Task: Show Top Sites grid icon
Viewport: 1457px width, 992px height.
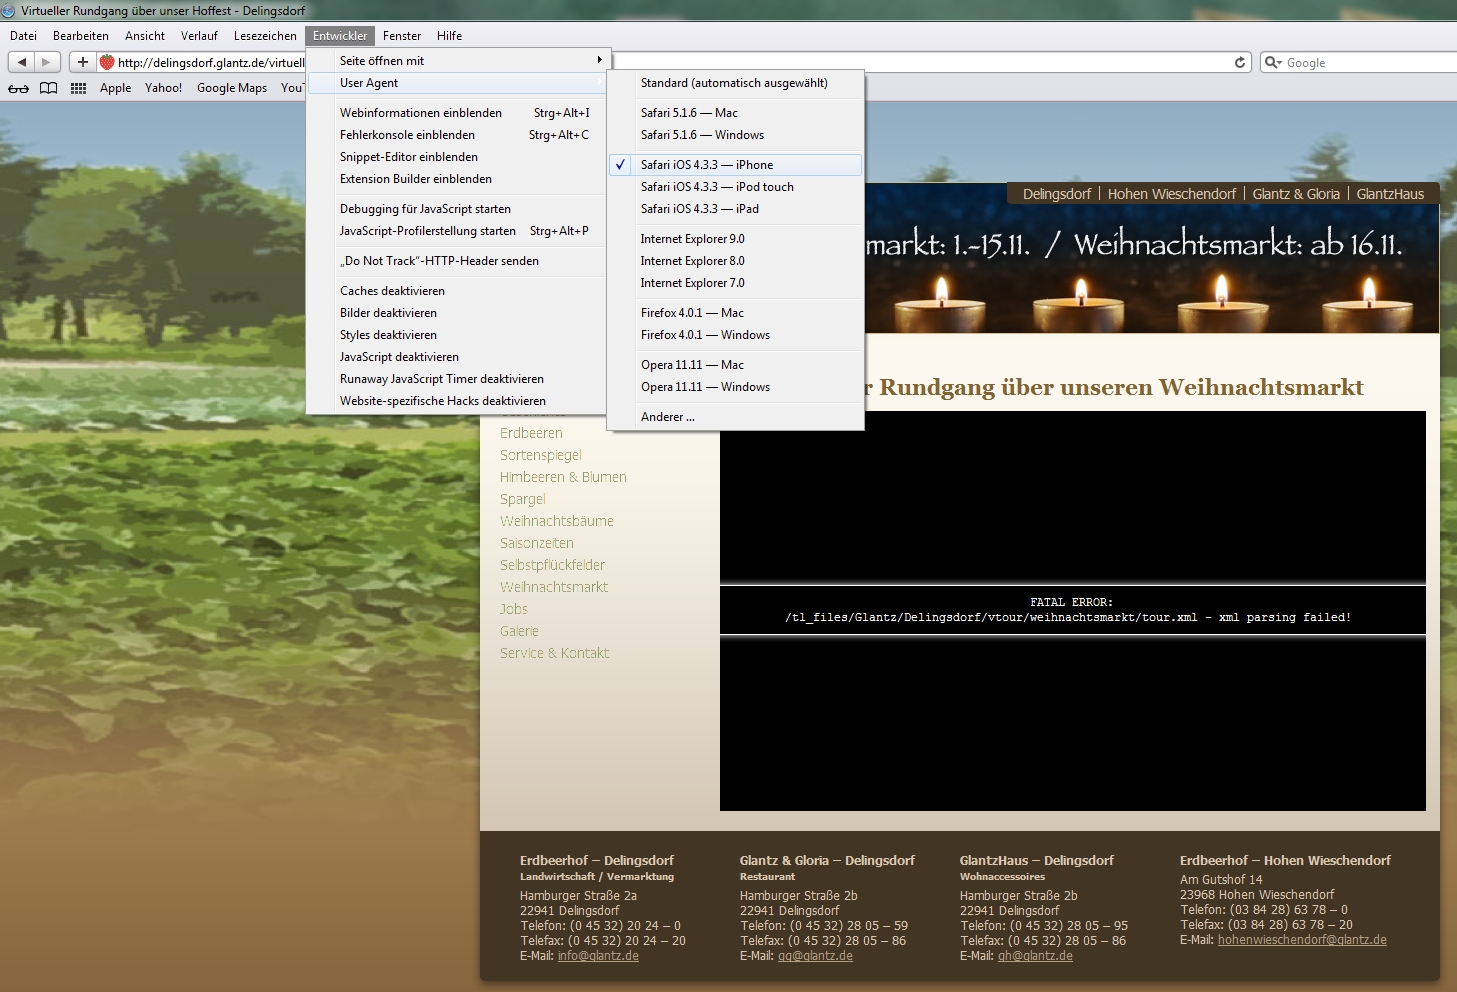Action: tap(78, 88)
